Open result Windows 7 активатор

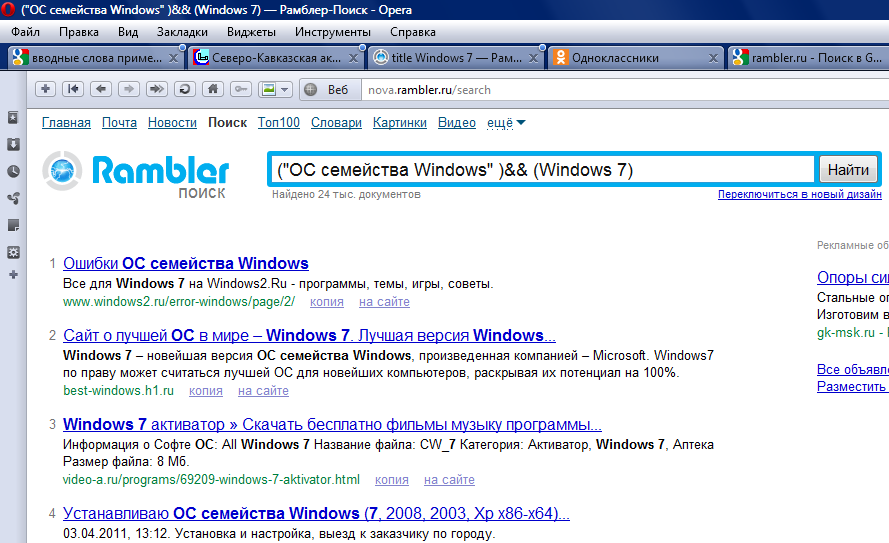coord(332,424)
